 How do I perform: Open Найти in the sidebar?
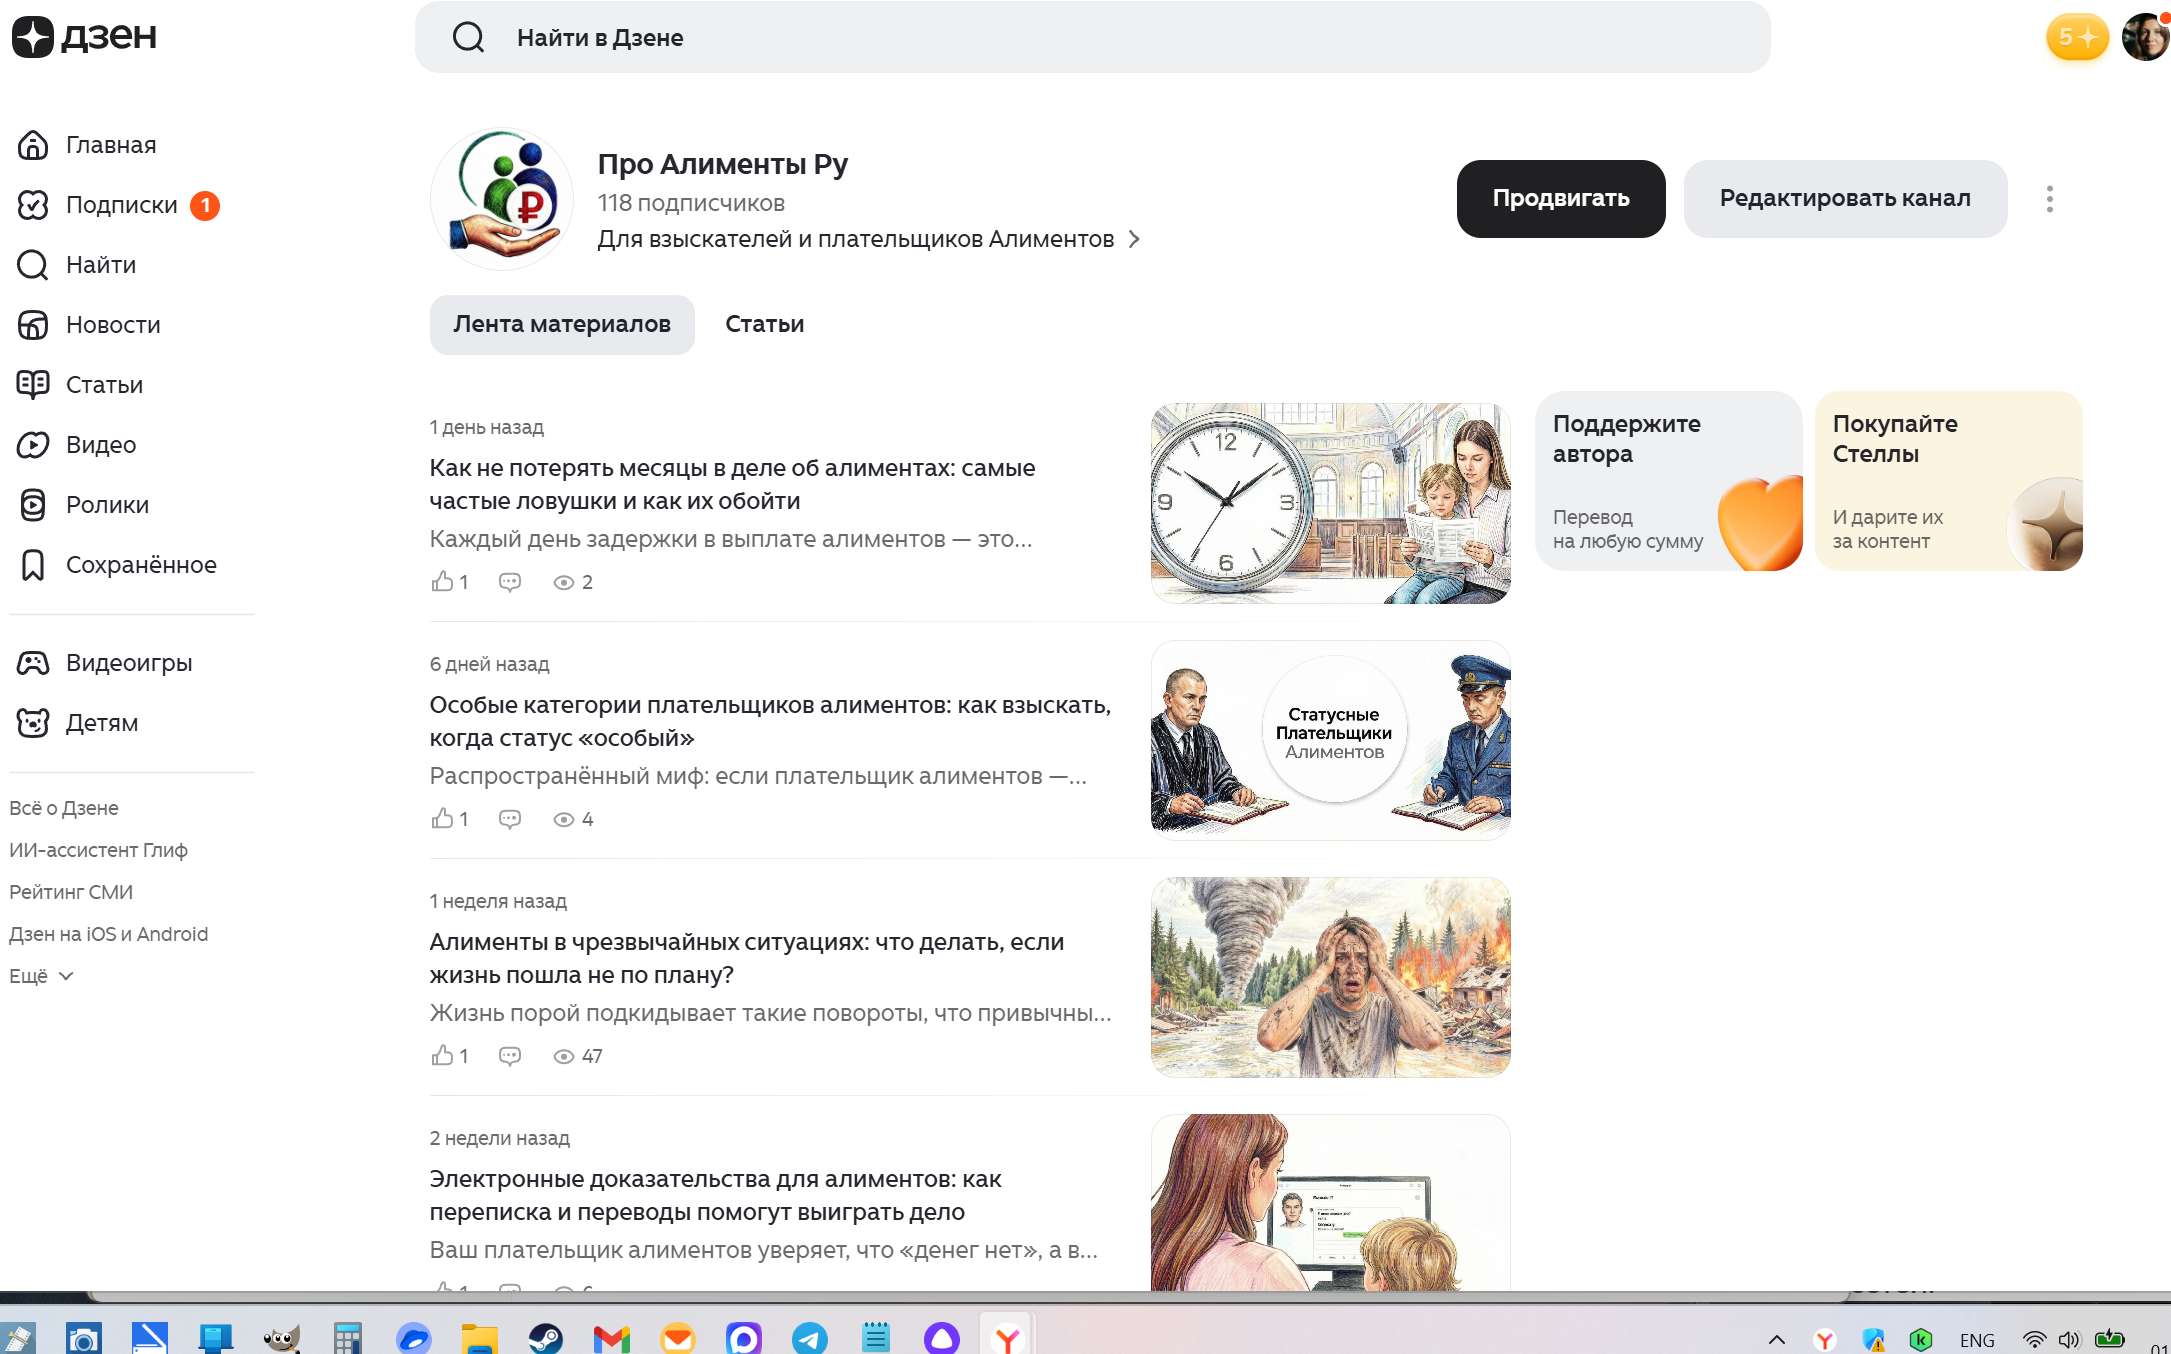(x=77, y=265)
